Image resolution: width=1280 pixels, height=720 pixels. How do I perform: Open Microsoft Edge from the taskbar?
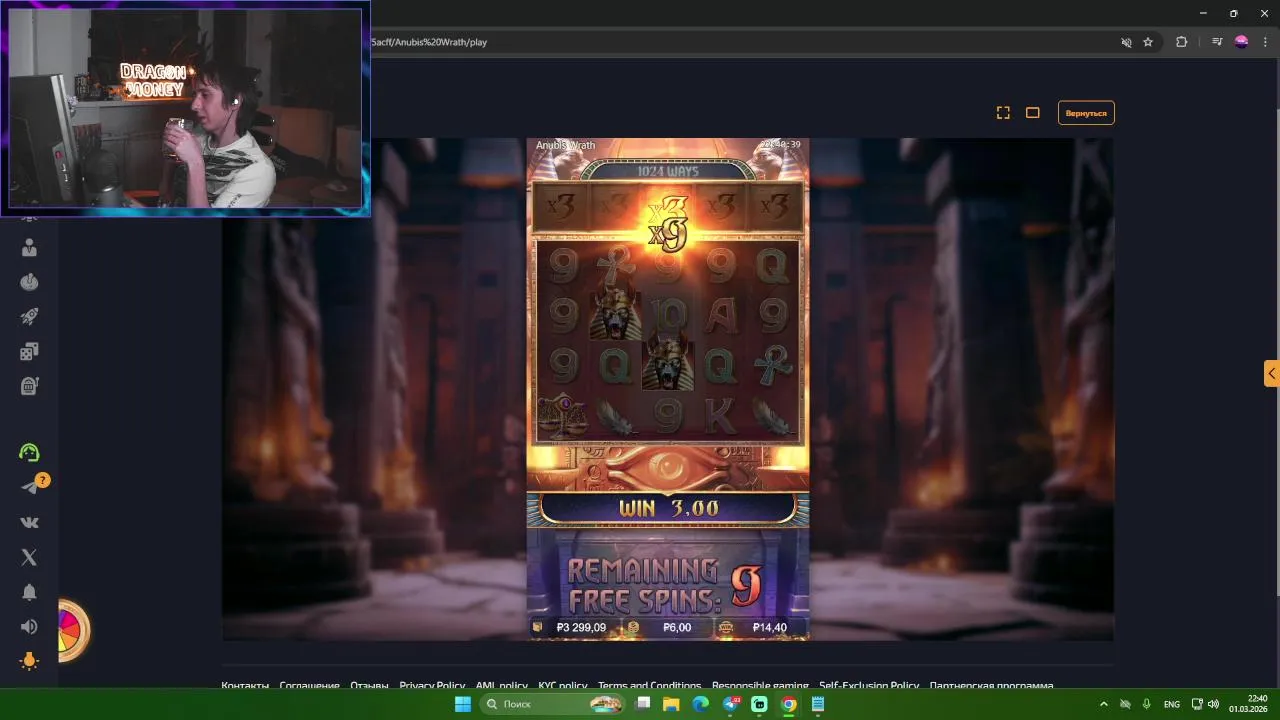coord(700,704)
